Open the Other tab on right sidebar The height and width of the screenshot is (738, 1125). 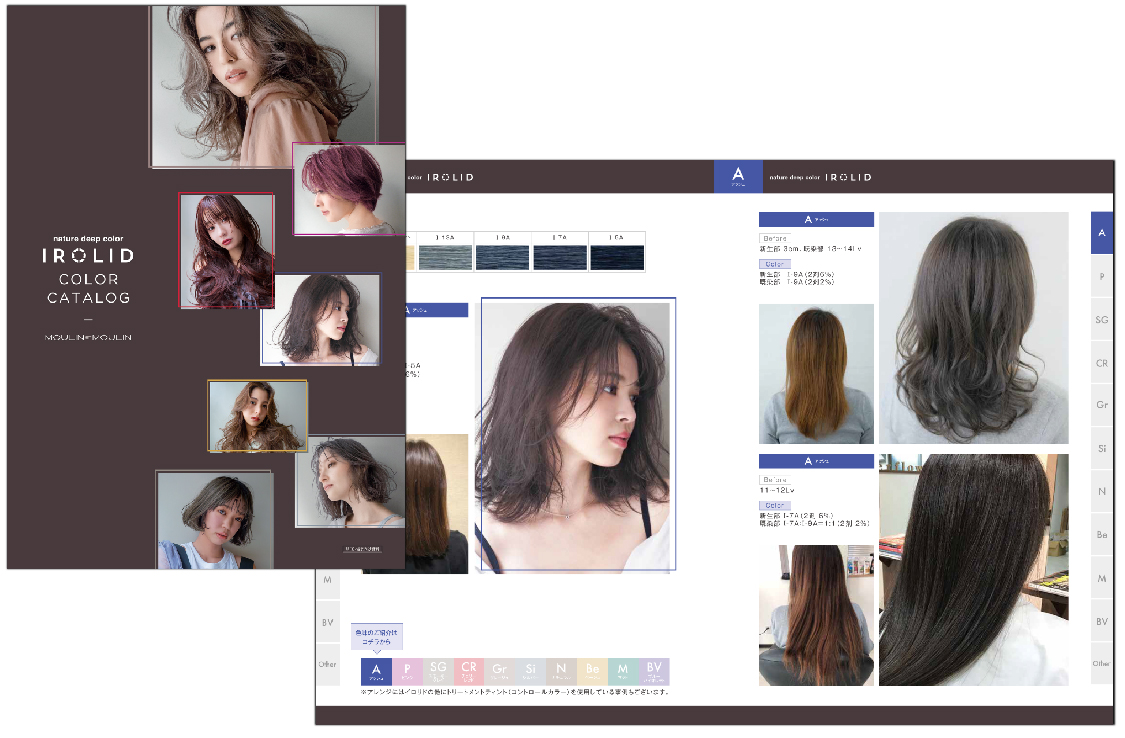(1101, 664)
